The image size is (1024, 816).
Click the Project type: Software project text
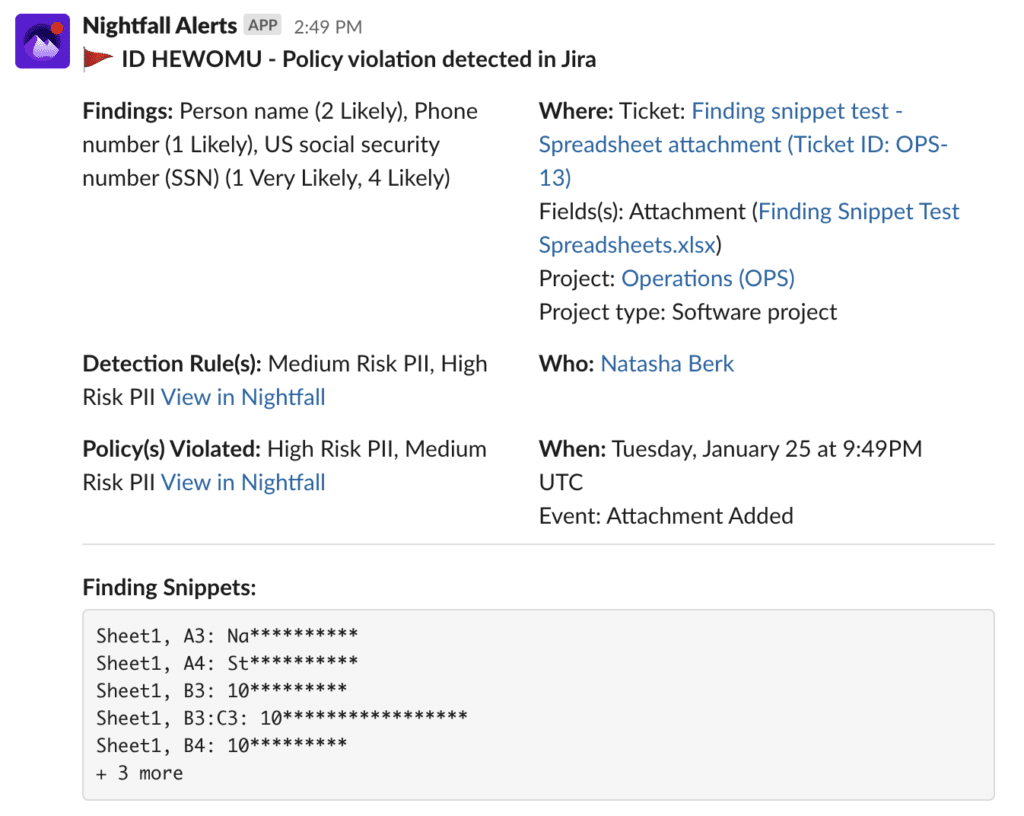click(x=688, y=312)
